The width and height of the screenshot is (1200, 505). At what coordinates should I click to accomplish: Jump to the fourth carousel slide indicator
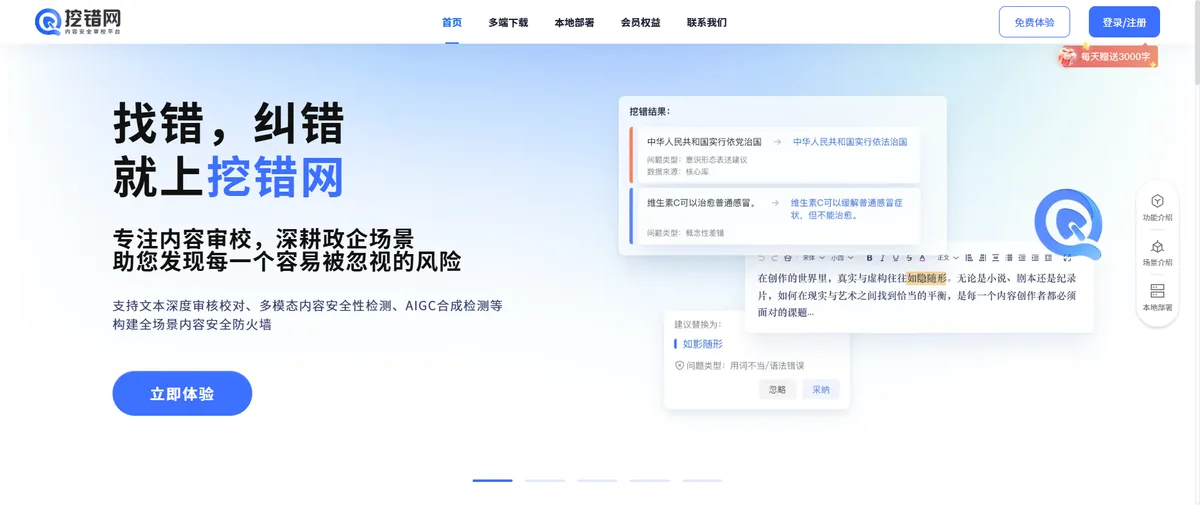pyautogui.click(x=649, y=481)
